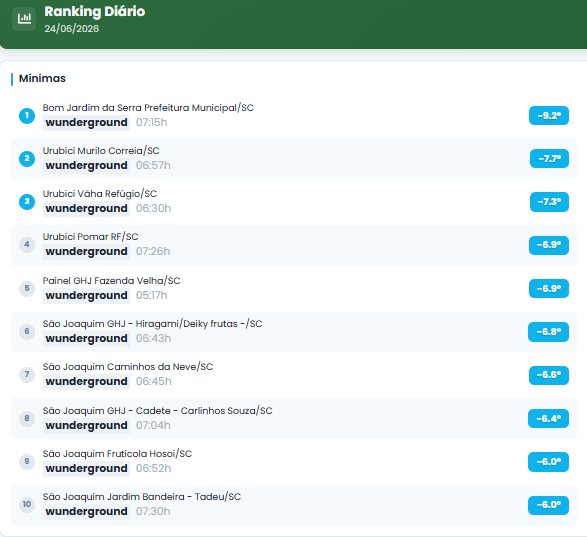587x537 pixels.
Task: Click the rank 10 badge for Jardim Bandeira - Tadeu
Action: (x=27, y=504)
